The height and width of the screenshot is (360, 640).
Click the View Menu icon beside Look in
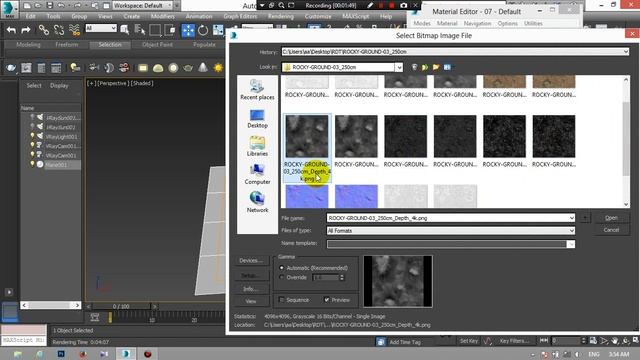447,67
